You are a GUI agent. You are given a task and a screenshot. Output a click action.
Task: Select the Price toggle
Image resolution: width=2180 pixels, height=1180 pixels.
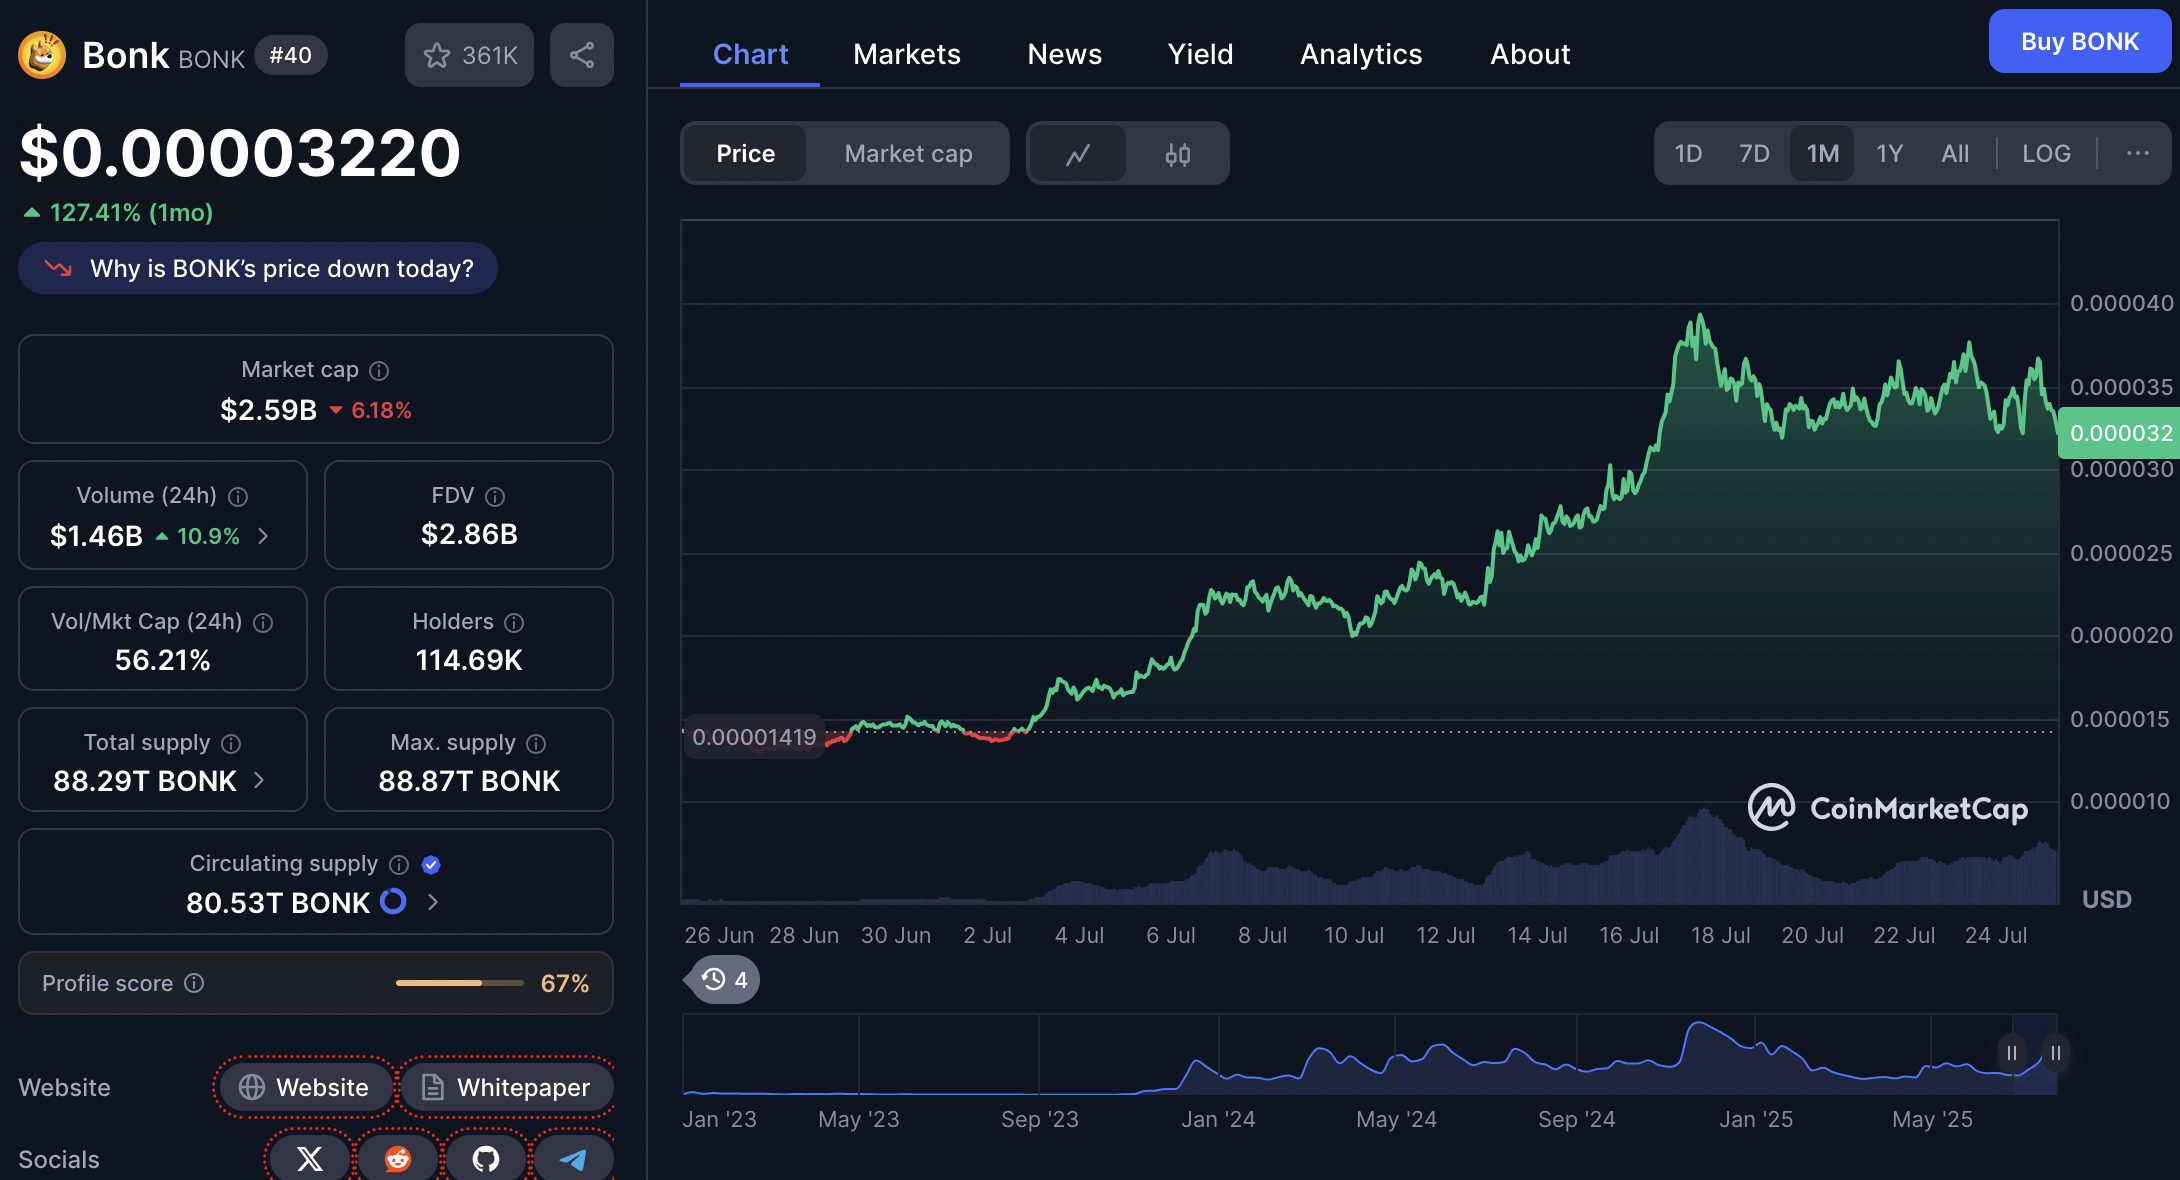point(746,154)
